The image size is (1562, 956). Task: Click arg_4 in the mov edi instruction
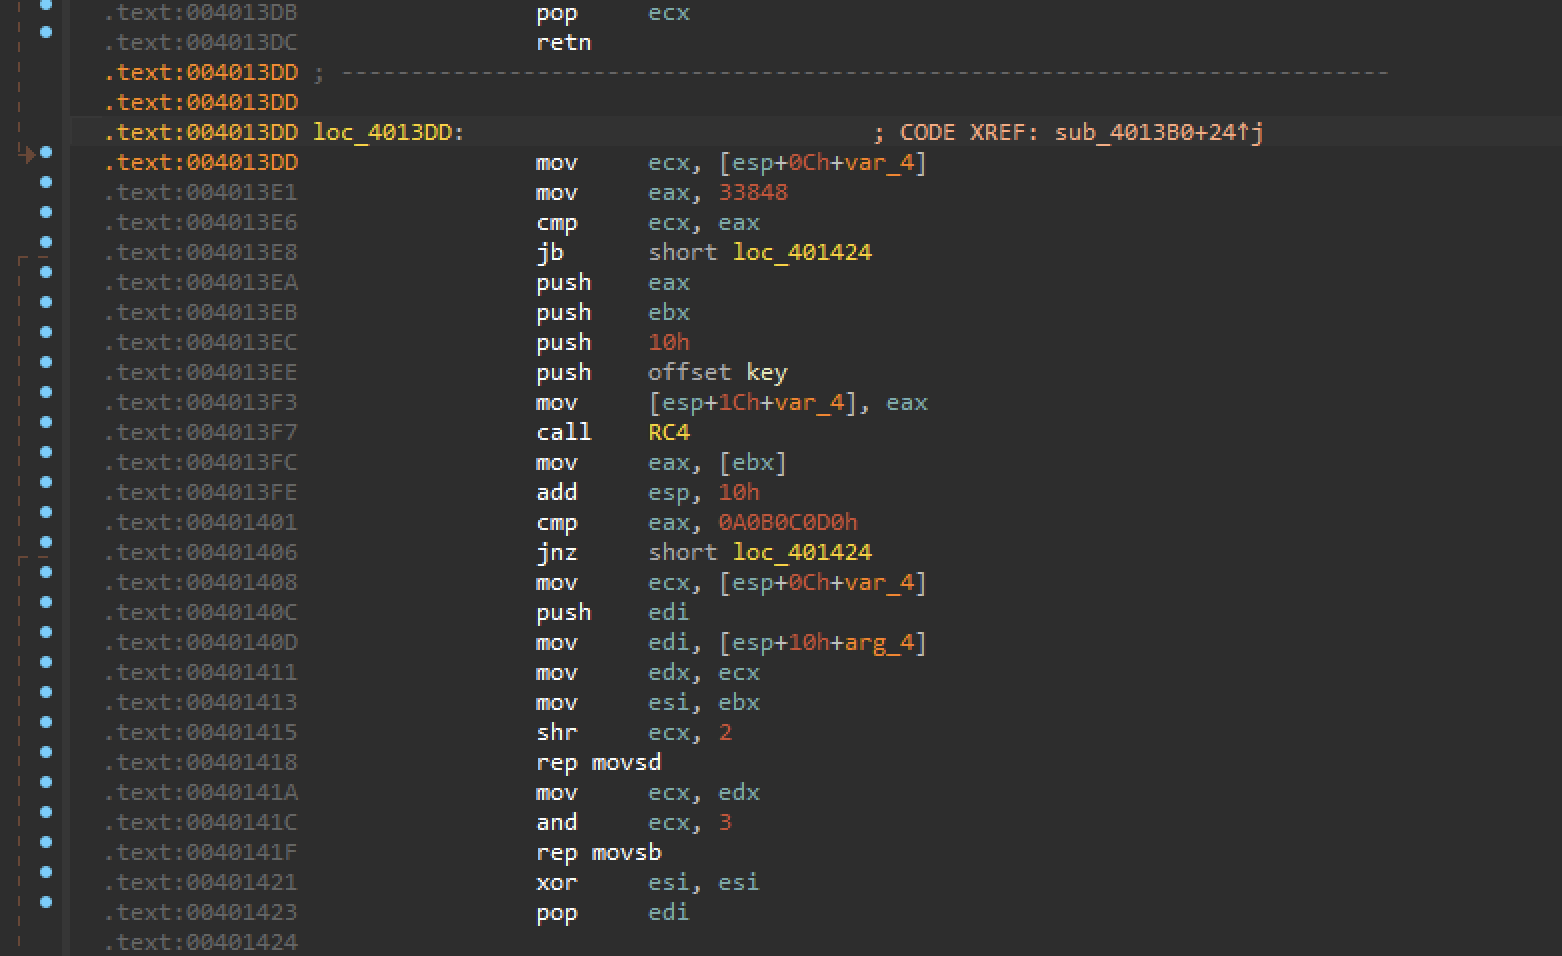pos(879,643)
